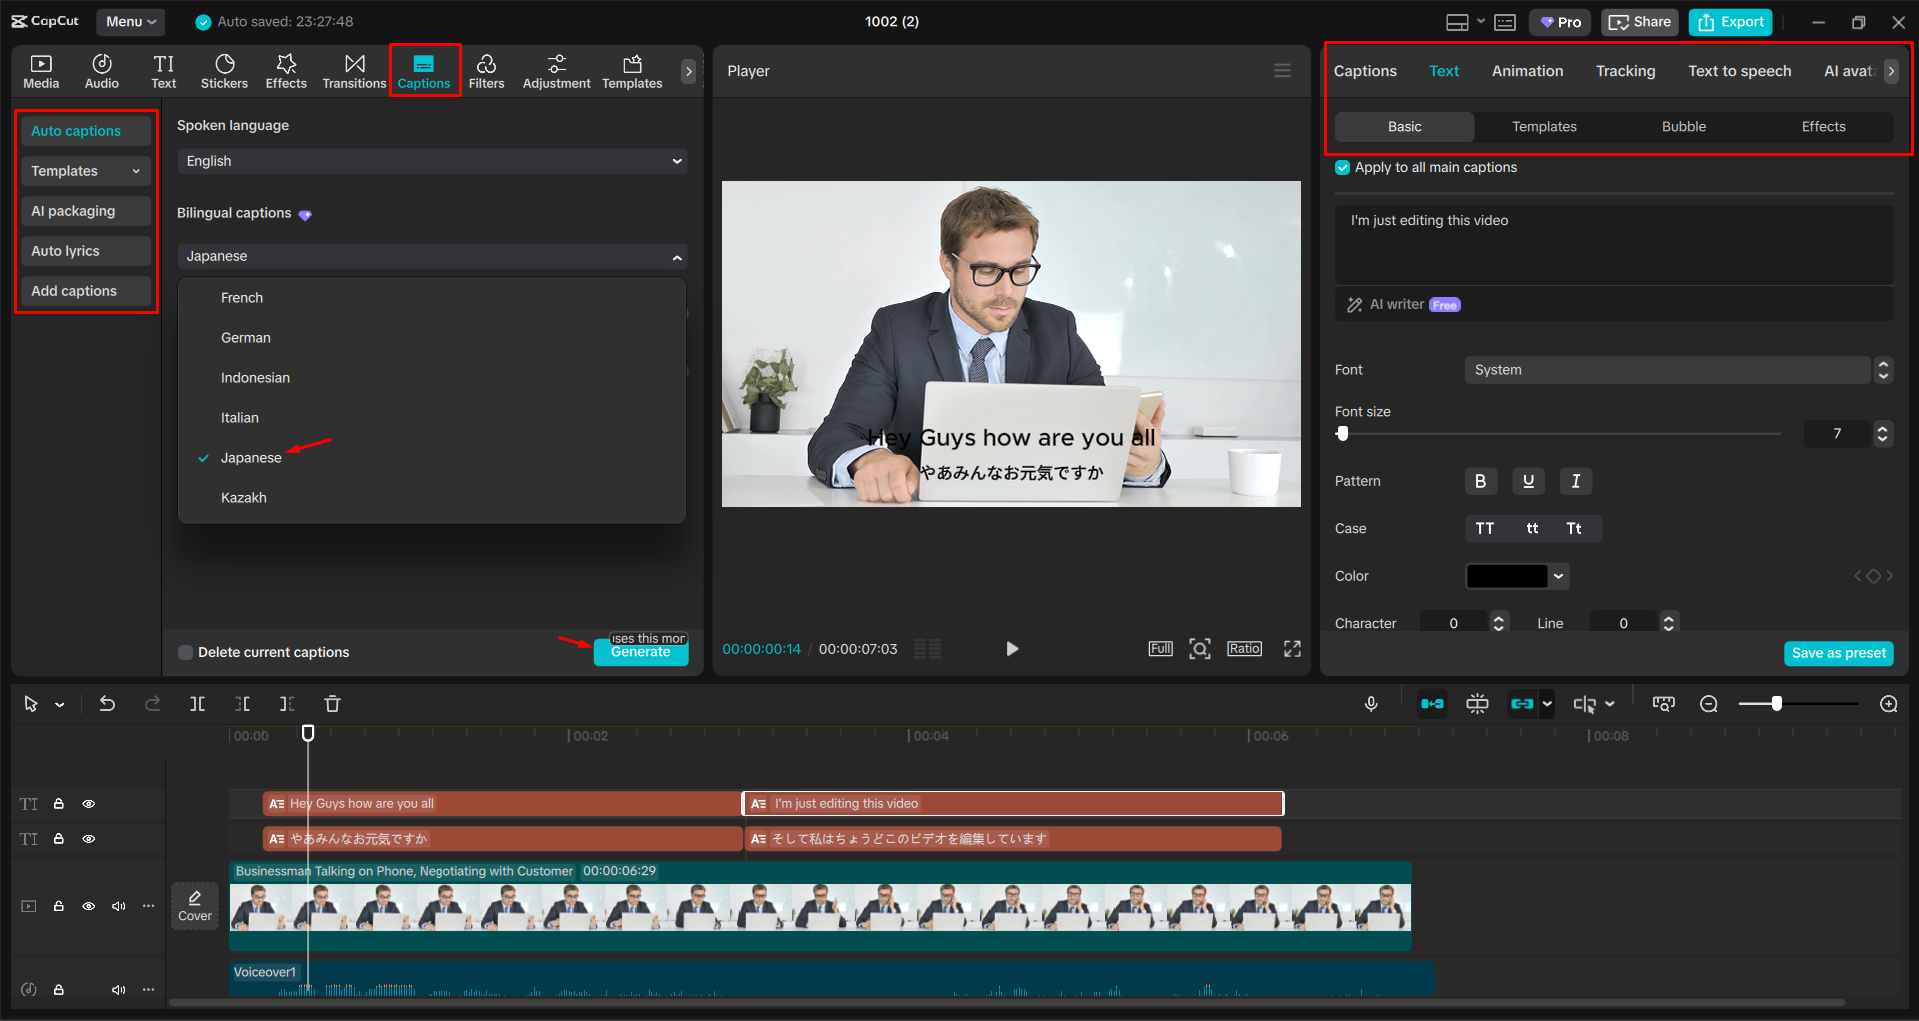The image size is (1919, 1021).
Task: Hide the Japanese captions track with the eye toggle
Action: click(88, 838)
